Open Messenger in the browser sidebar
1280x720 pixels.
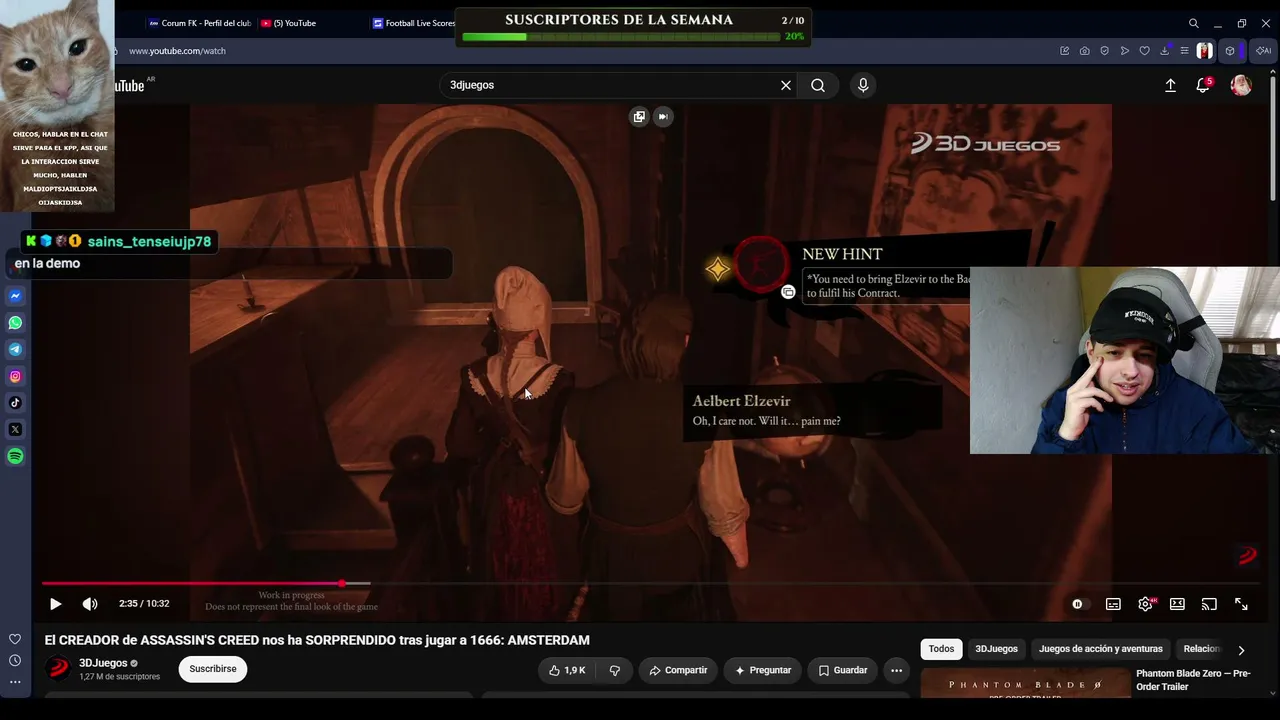point(15,296)
